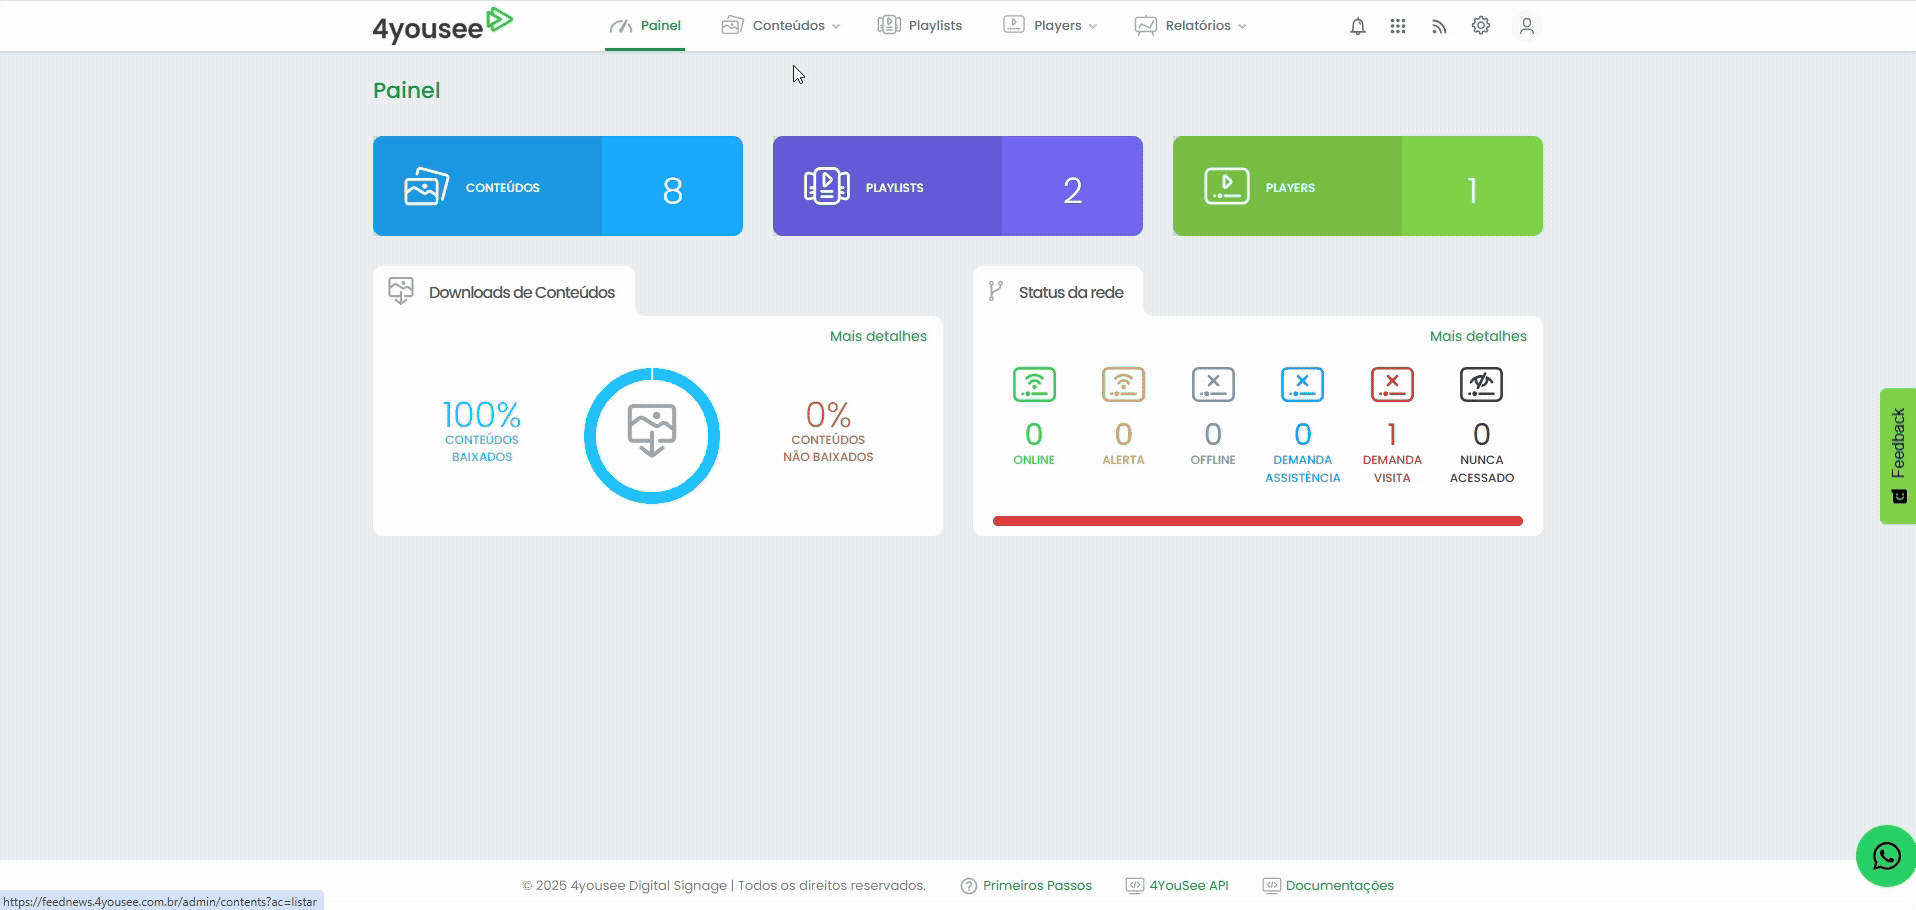Open the Playlists summary card
The height and width of the screenshot is (910, 1916).
958,186
